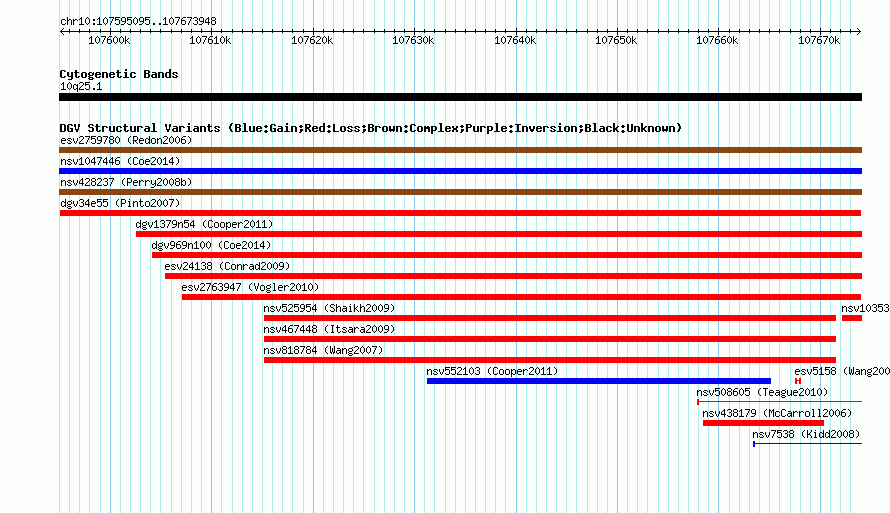890x513 pixels.
Task: Click the nsv552103 (Cooper2011) label
Action: coord(492,371)
